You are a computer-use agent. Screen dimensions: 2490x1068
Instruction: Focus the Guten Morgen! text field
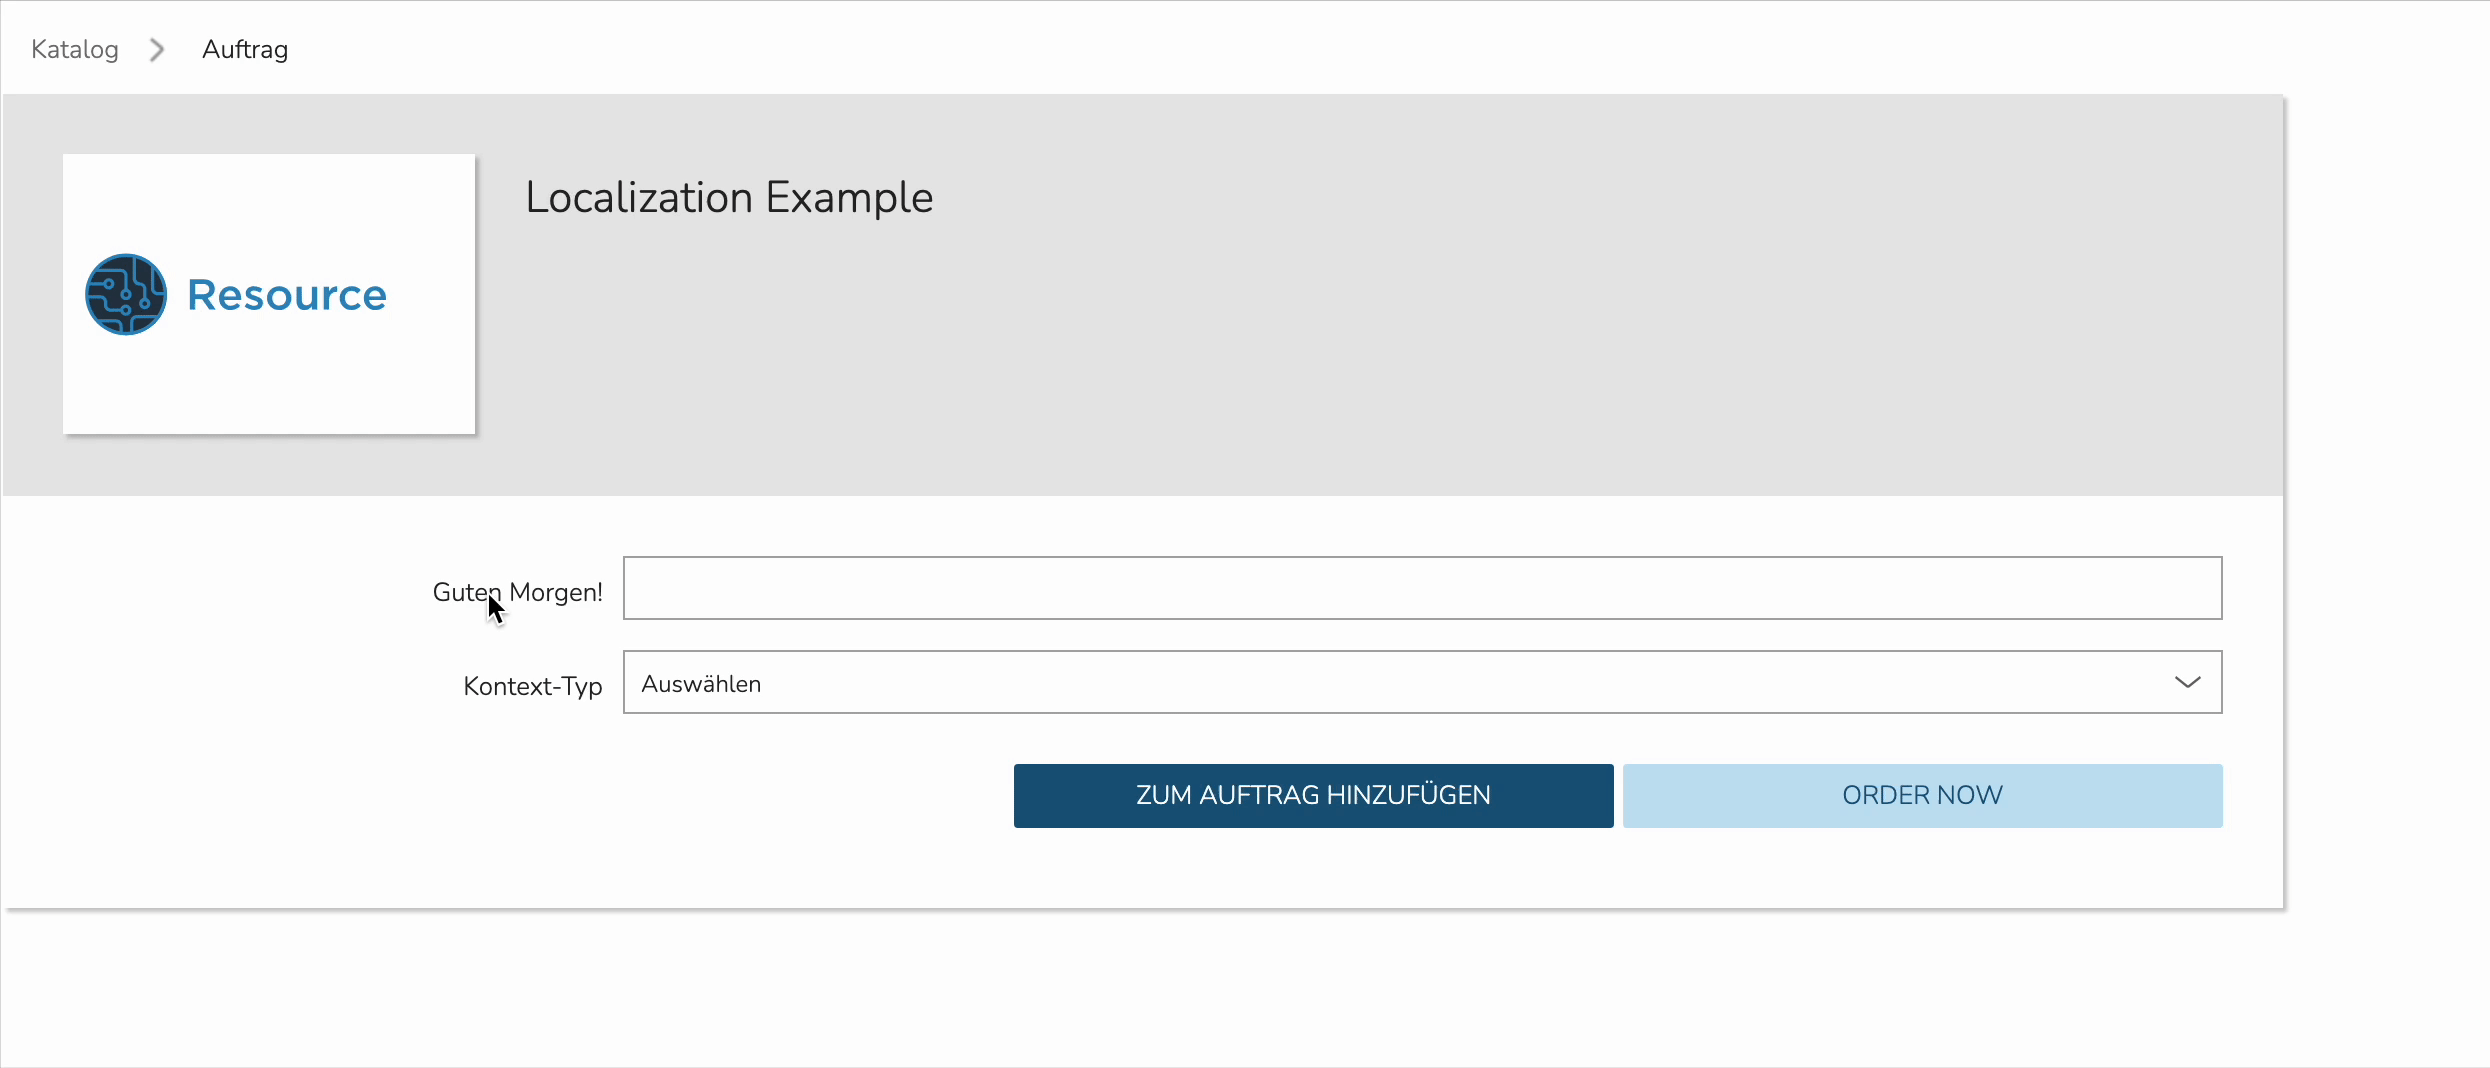tap(1422, 588)
